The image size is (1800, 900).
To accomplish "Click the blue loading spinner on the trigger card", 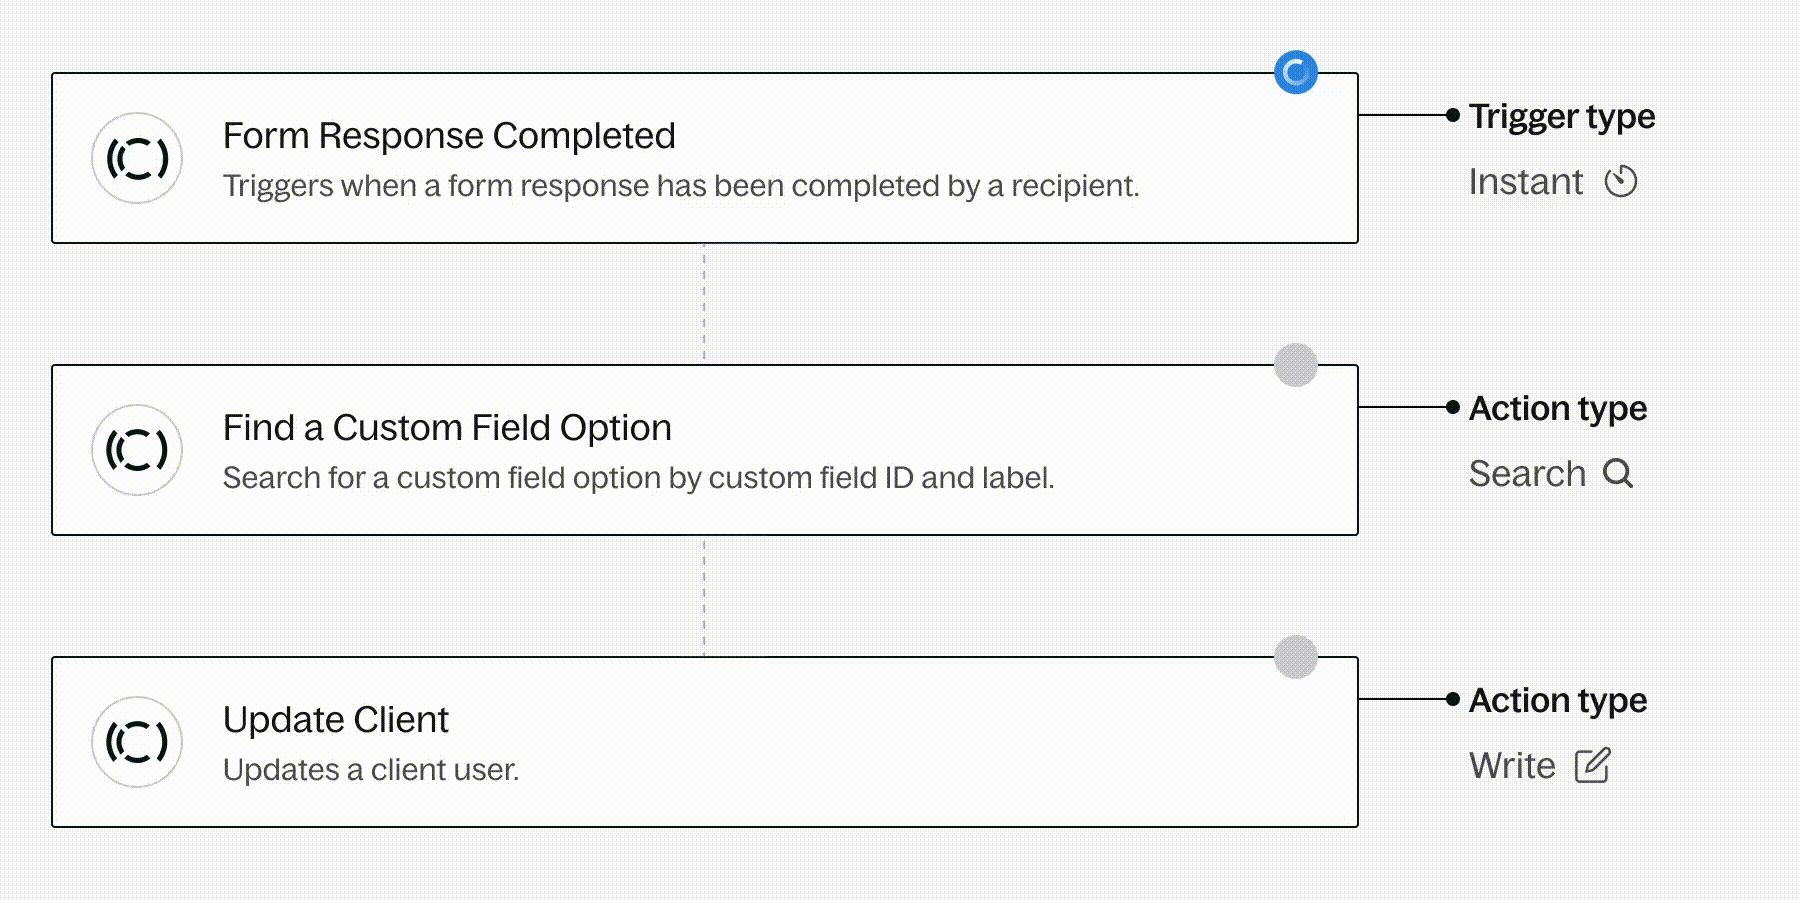I will [x=1296, y=72].
